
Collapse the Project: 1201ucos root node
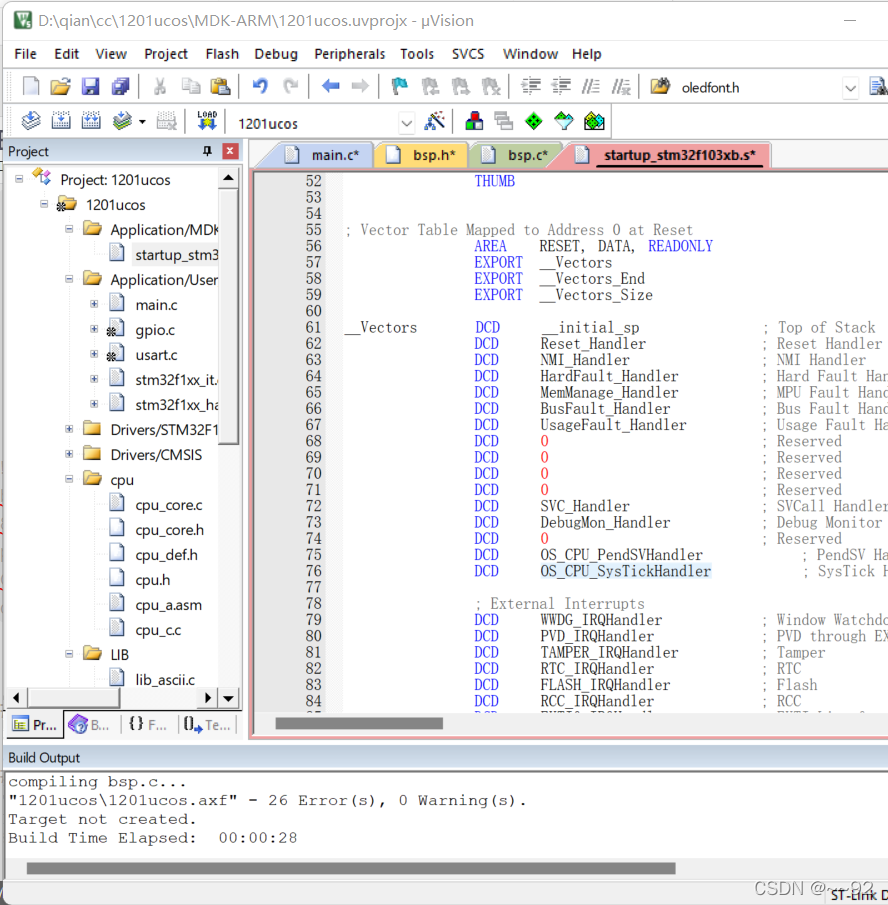(19, 179)
